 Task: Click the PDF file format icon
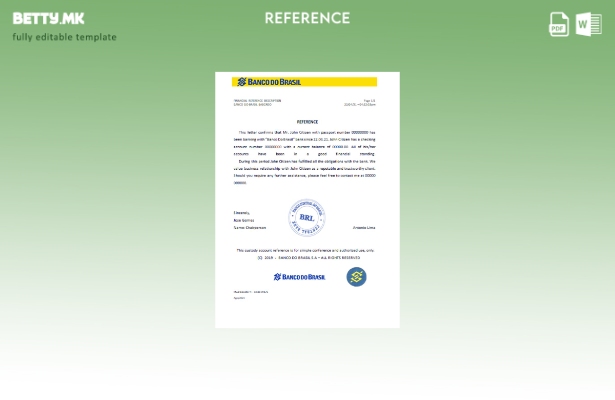[559, 24]
